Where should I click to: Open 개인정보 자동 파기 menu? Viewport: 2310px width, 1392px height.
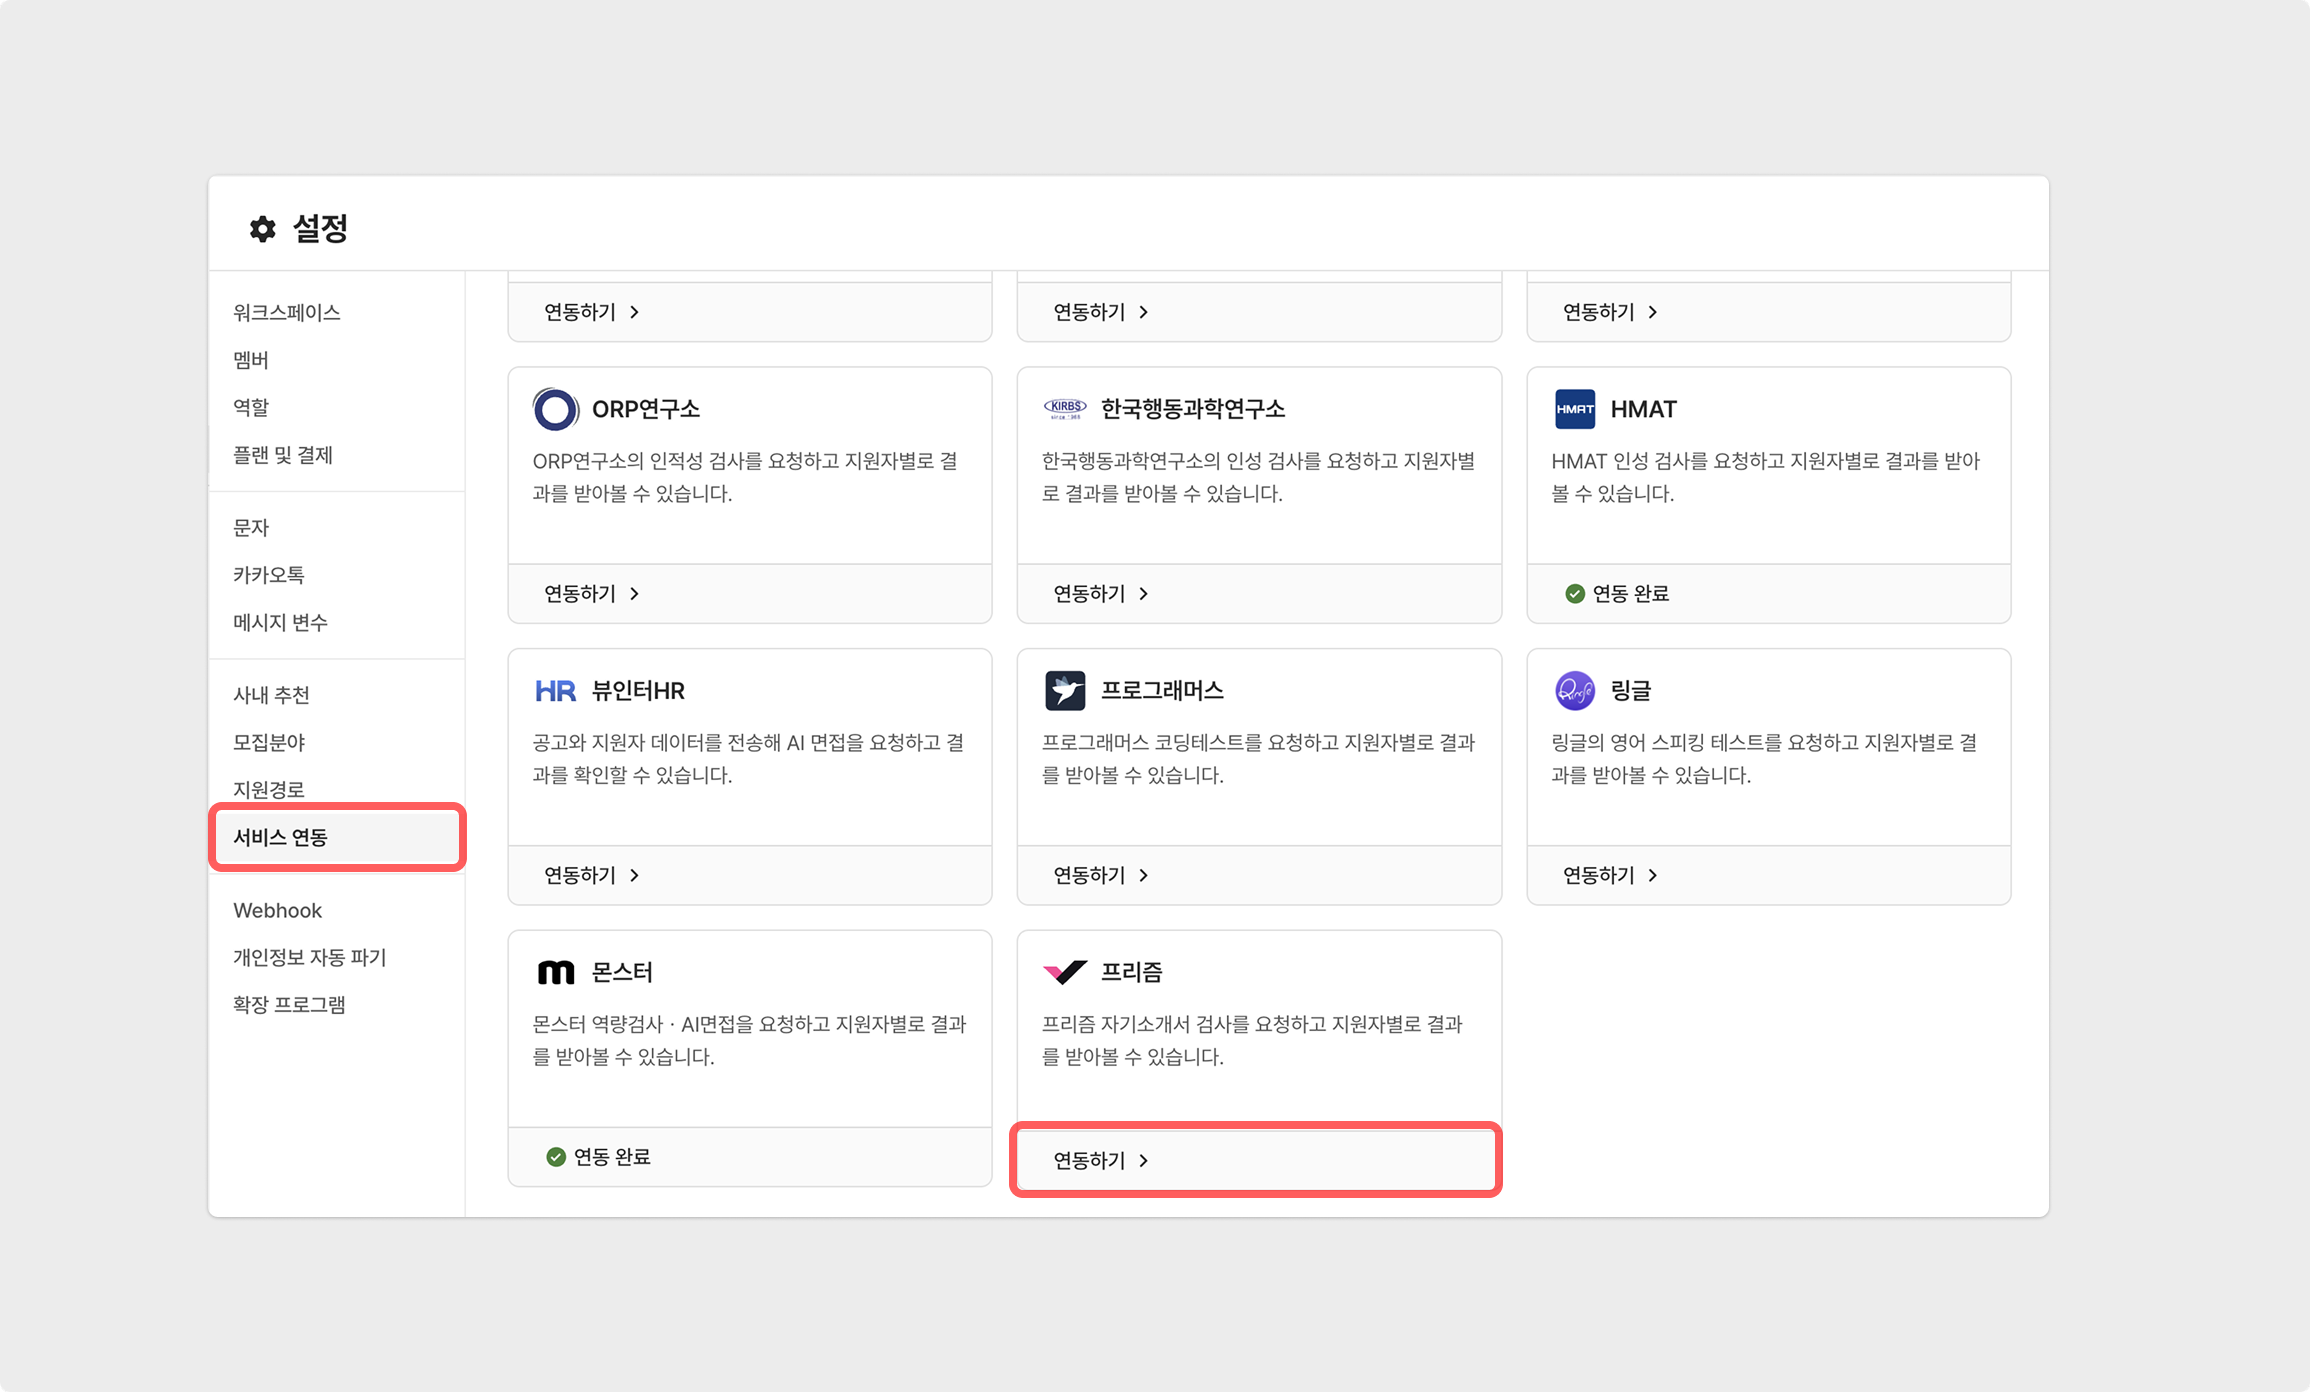coord(309,957)
